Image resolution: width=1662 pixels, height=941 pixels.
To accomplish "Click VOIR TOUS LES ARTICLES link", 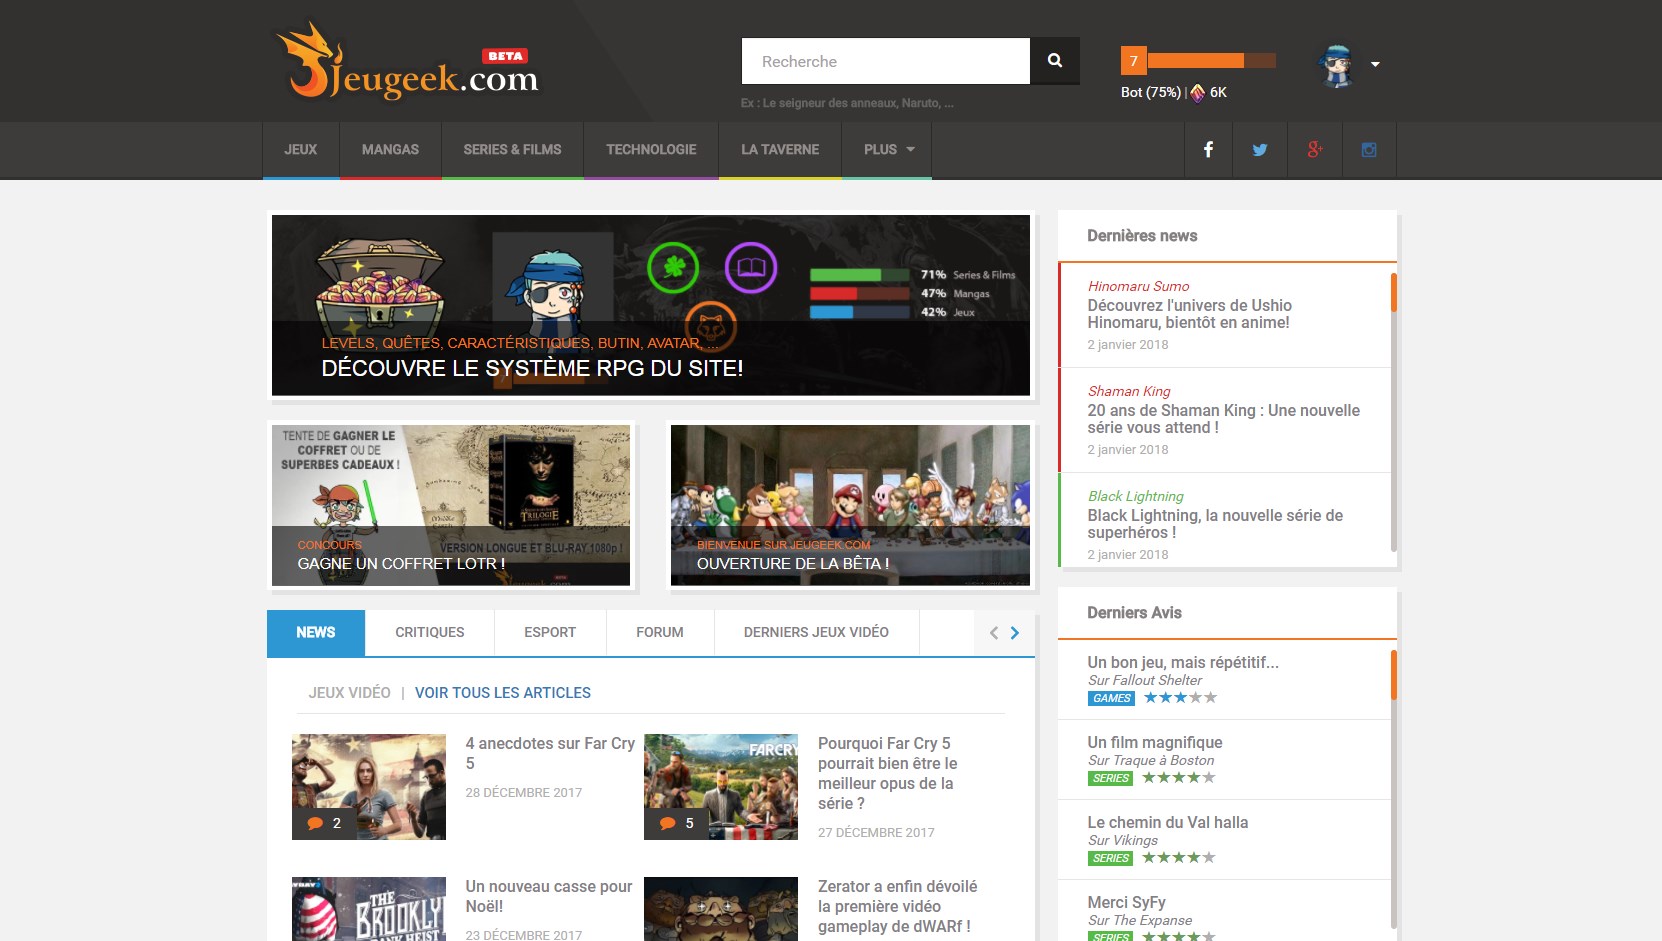I will (x=503, y=693).
